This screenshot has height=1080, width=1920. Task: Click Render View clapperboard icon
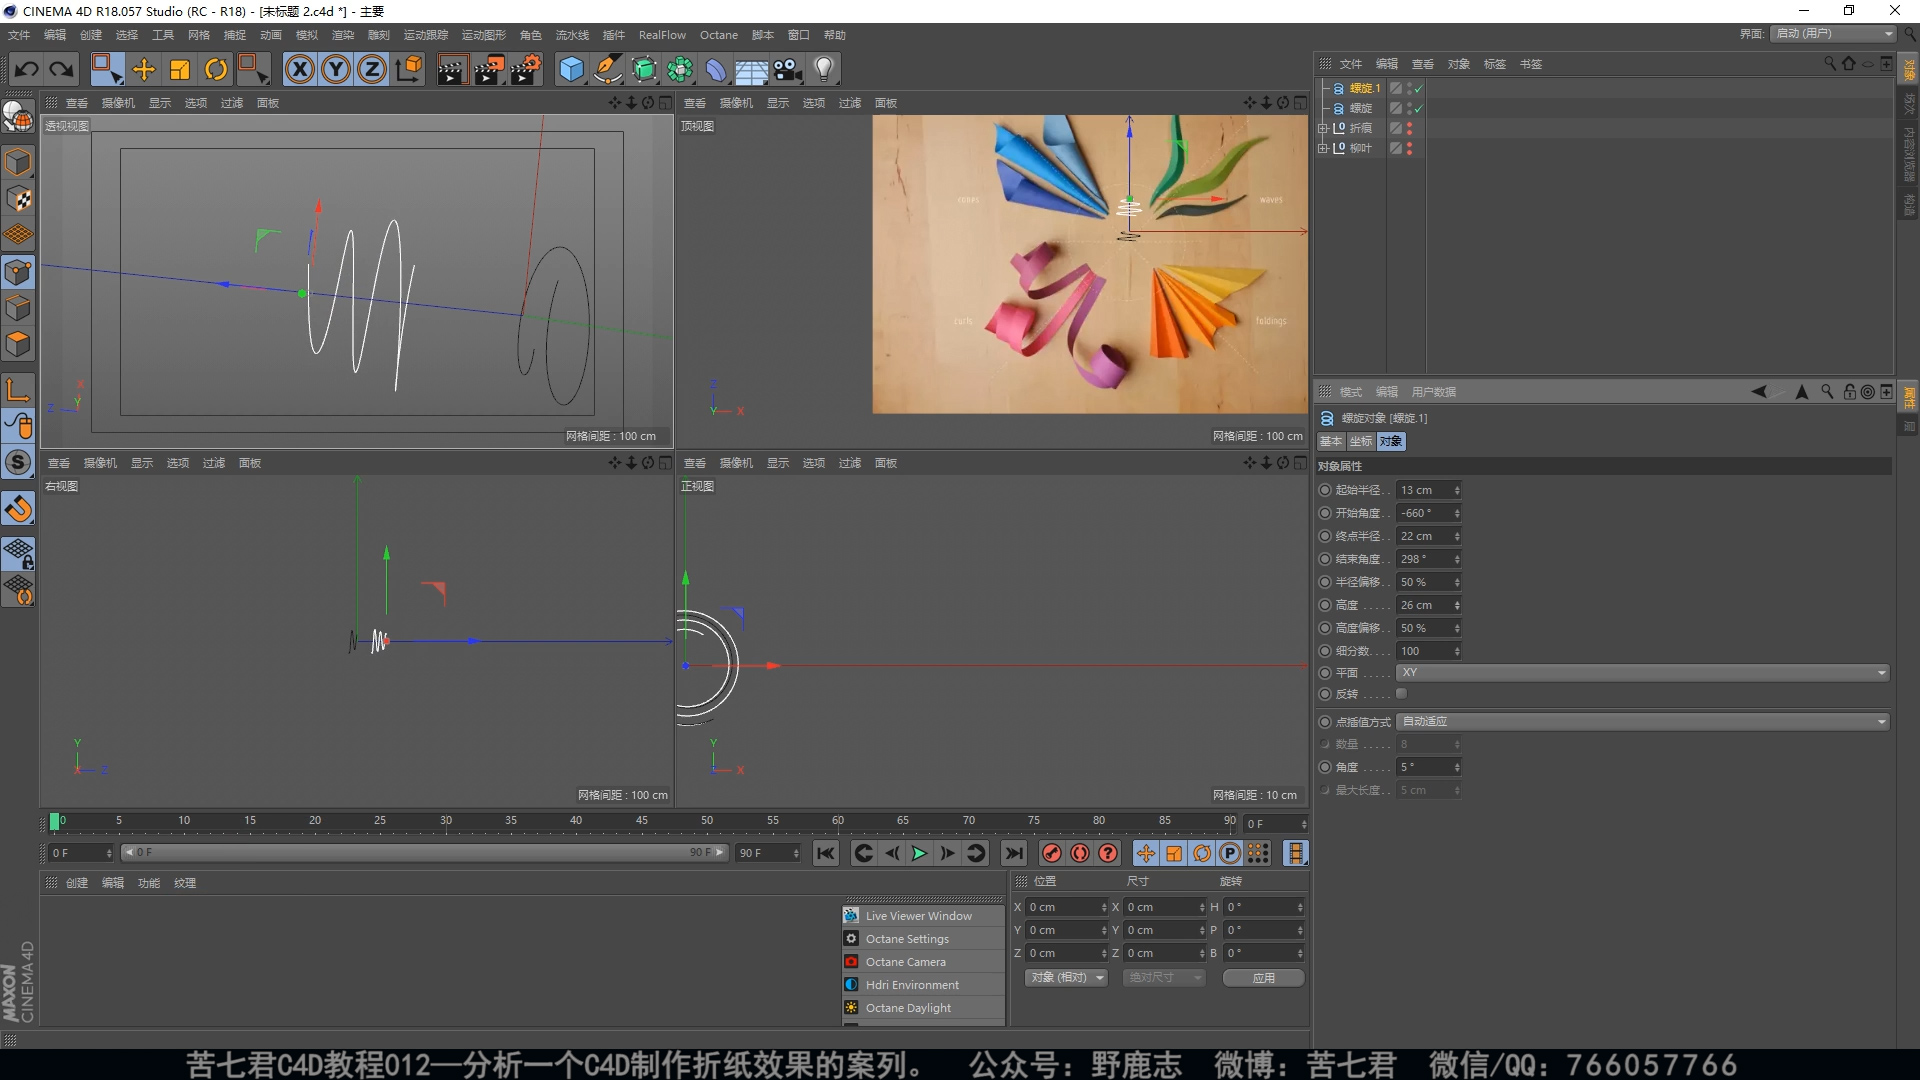(452, 69)
